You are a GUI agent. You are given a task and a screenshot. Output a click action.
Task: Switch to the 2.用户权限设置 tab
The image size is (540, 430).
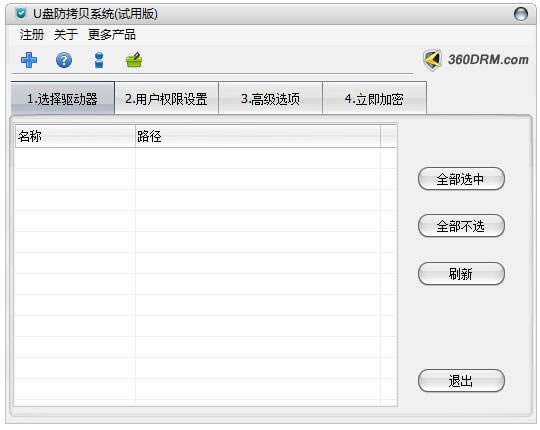pyautogui.click(x=166, y=98)
